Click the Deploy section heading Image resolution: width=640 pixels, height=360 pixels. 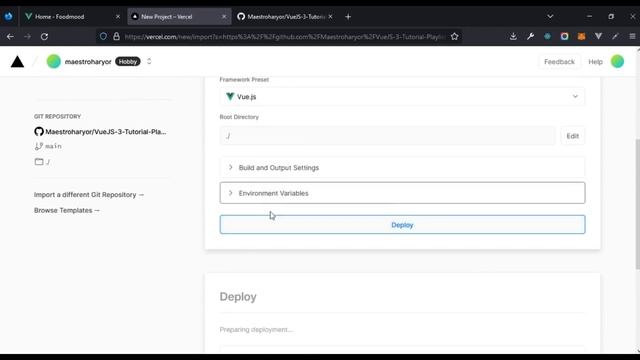(x=238, y=297)
